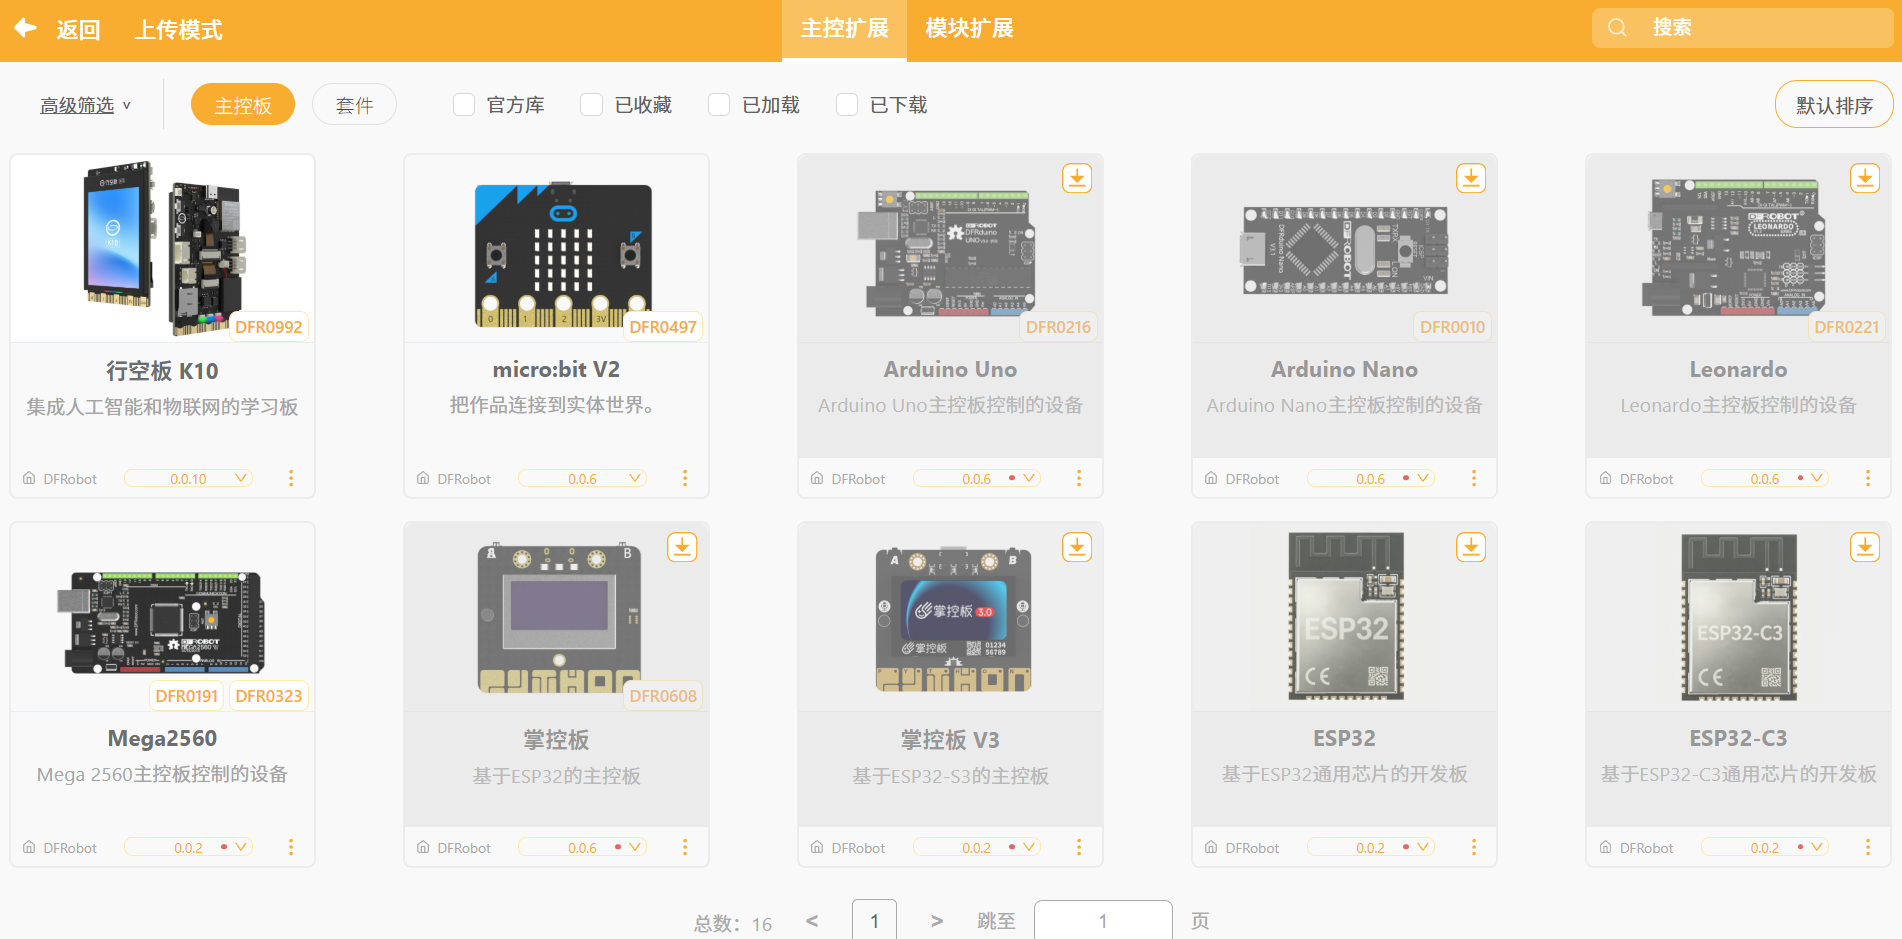
Task: Download the 掌控板 DFR0608 board
Action: pyautogui.click(x=683, y=547)
